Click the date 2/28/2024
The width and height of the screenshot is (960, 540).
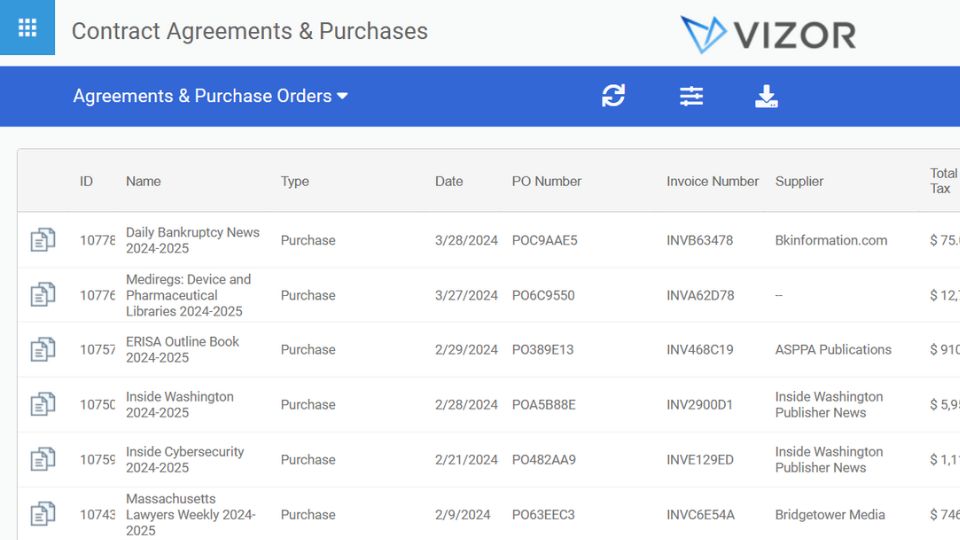tap(466, 405)
